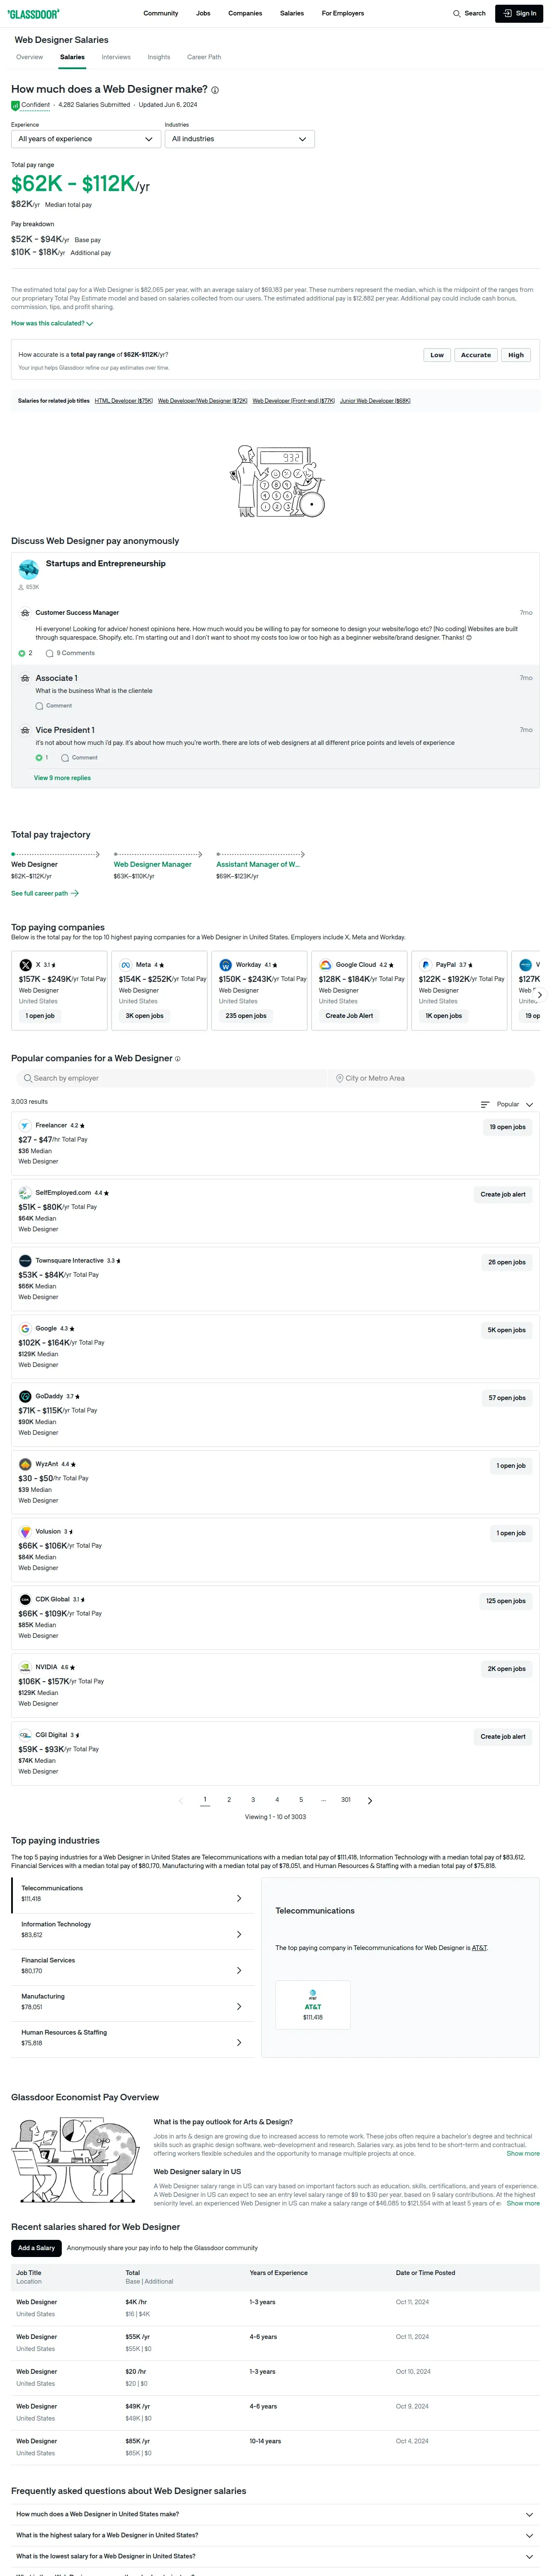
Task: Open the Career Path tab
Action: (x=204, y=57)
